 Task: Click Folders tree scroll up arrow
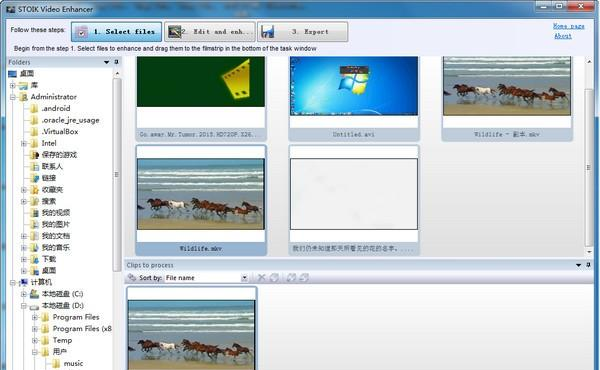pyautogui.click(x=117, y=73)
